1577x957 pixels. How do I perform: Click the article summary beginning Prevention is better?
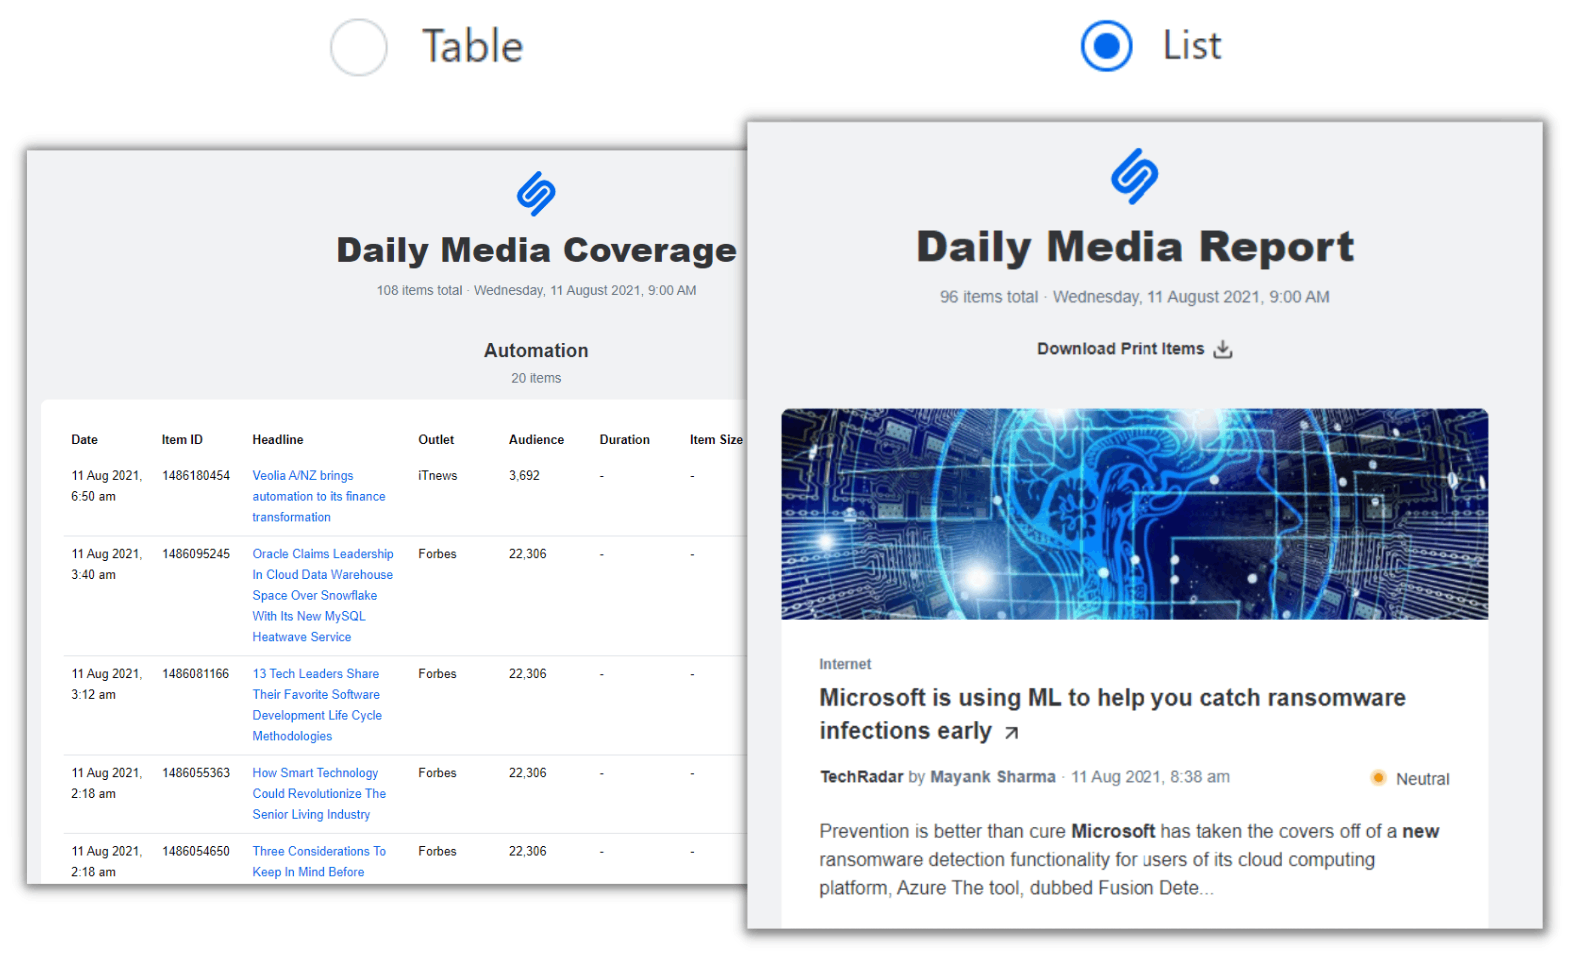1129,860
